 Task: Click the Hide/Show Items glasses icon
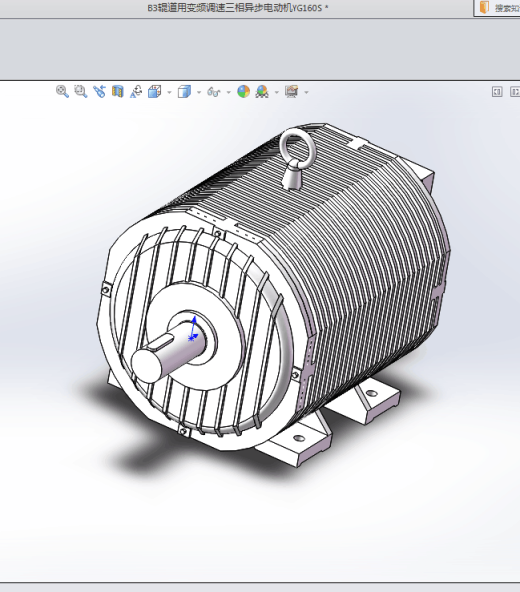click(x=214, y=92)
